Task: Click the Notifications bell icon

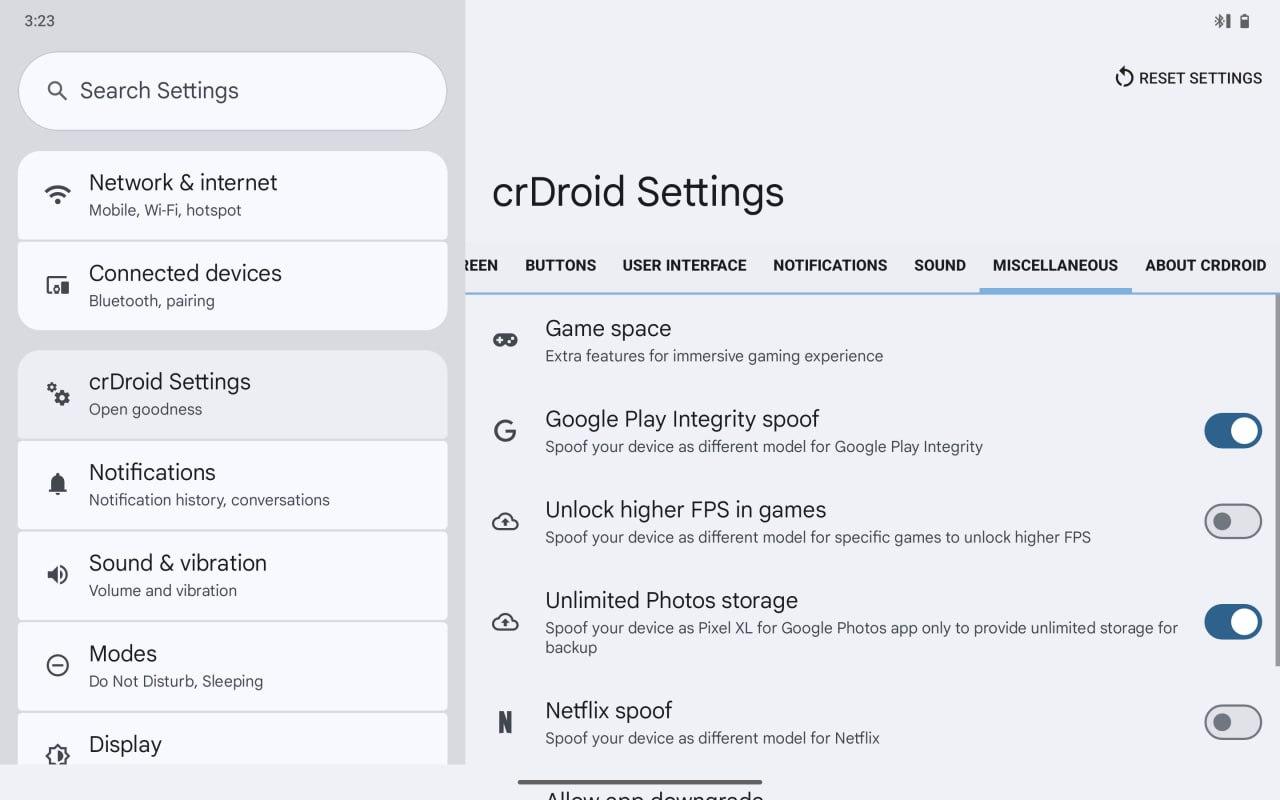Action: [x=58, y=485]
